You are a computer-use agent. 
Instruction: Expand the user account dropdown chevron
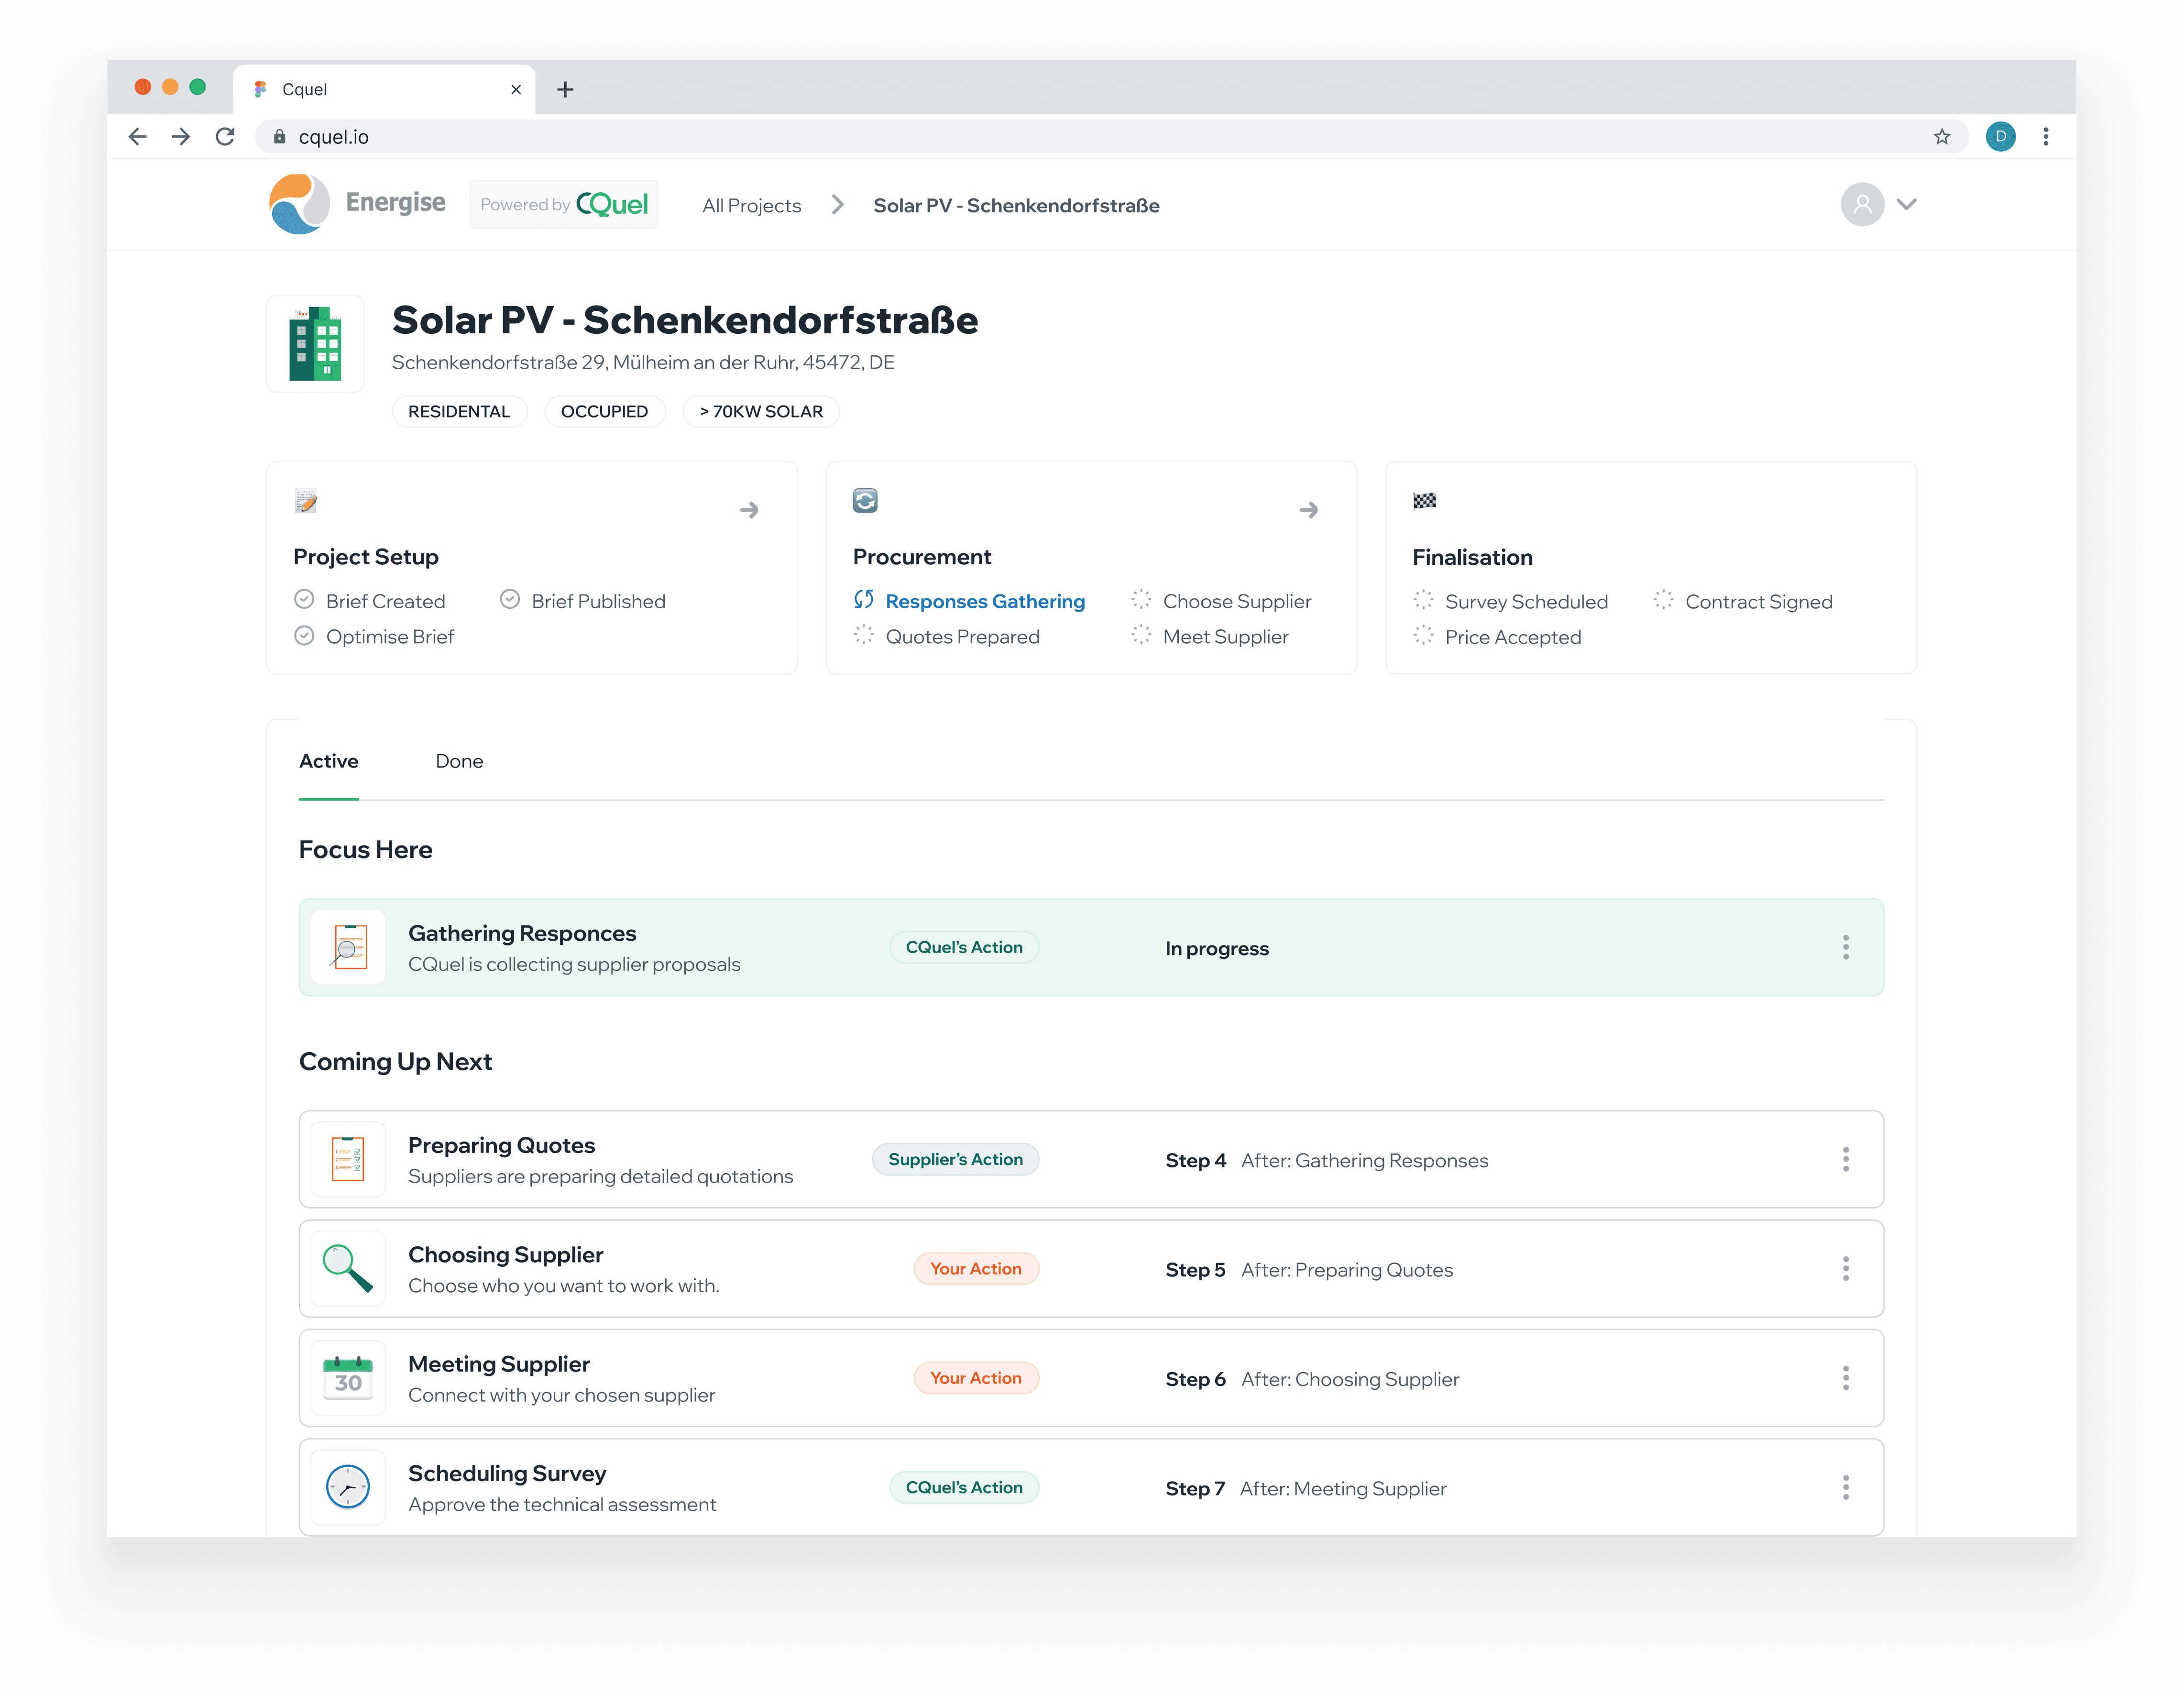(x=1907, y=204)
